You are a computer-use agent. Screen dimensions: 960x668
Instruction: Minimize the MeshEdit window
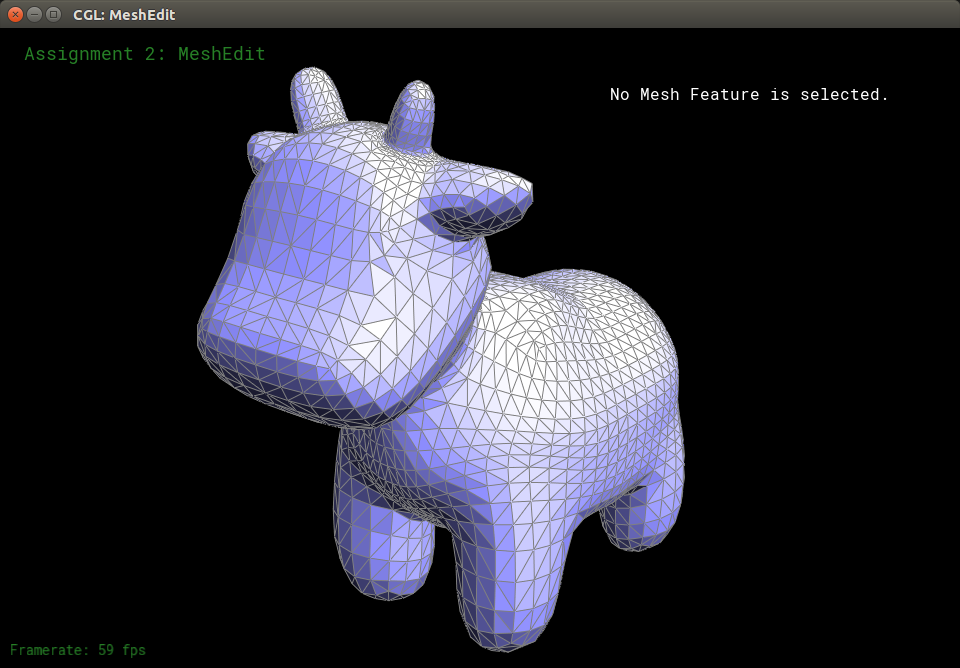click(34, 14)
